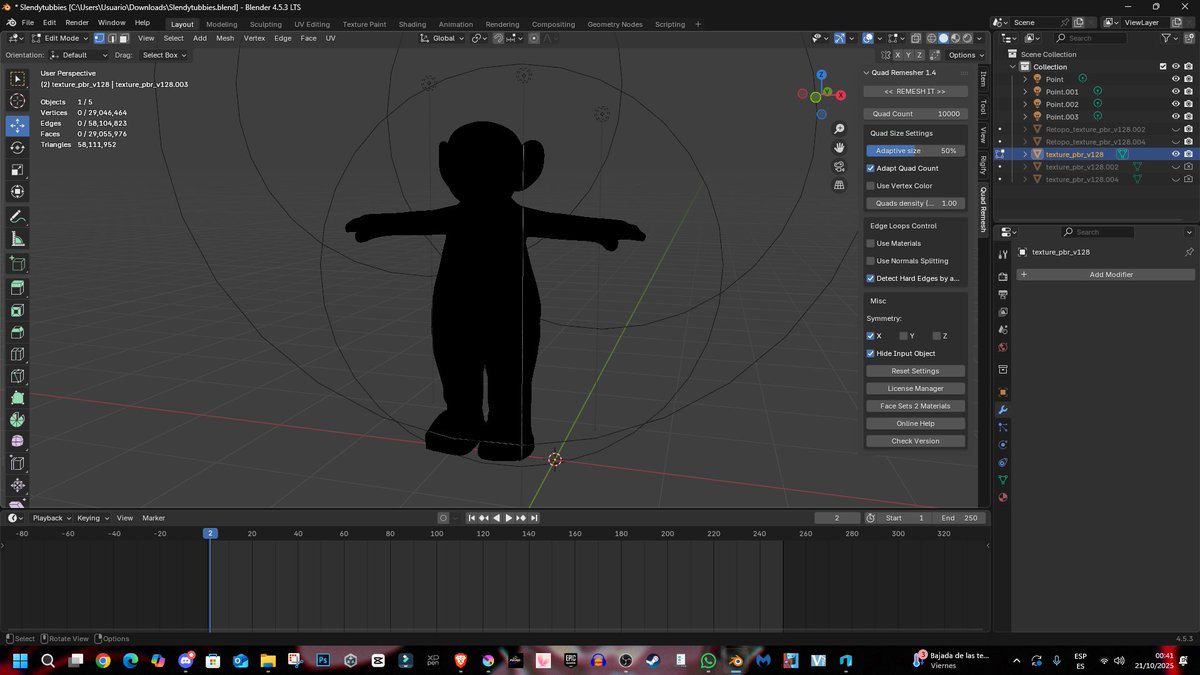The image size is (1200, 675).
Task: Toggle camera view icon in viewport
Action: coord(840,167)
